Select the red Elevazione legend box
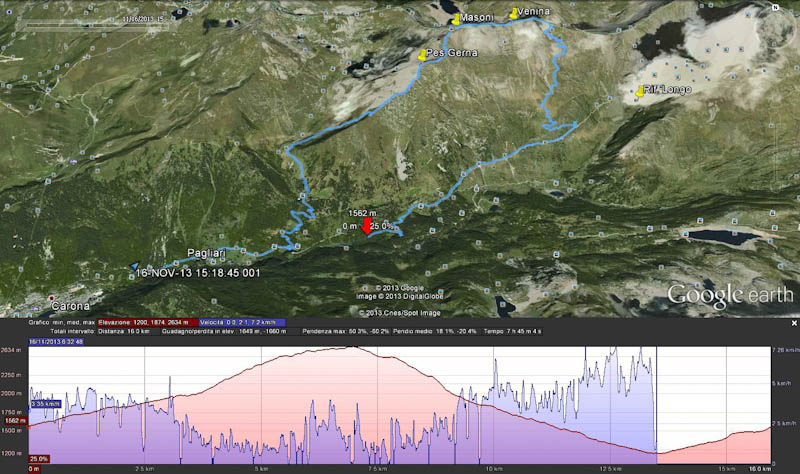Viewport: 800px width, 474px height. click(147, 322)
